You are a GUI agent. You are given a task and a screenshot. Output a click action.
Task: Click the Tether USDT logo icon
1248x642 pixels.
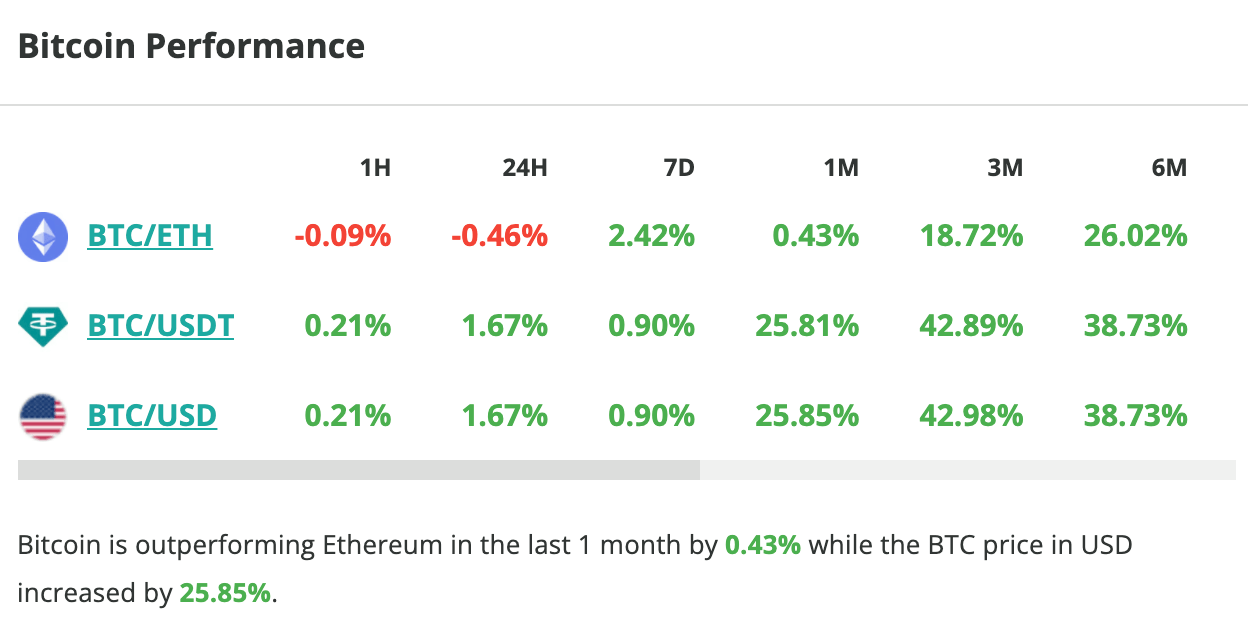tap(43, 326)
